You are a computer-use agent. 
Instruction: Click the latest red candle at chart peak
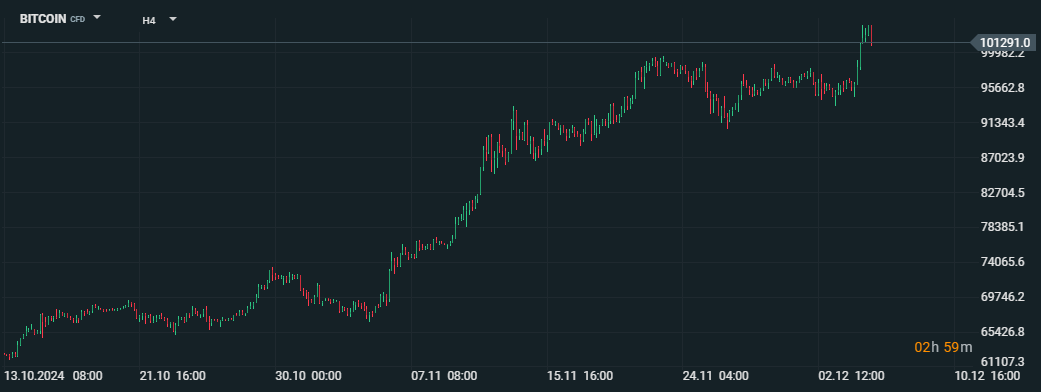(x=870, y=35)
